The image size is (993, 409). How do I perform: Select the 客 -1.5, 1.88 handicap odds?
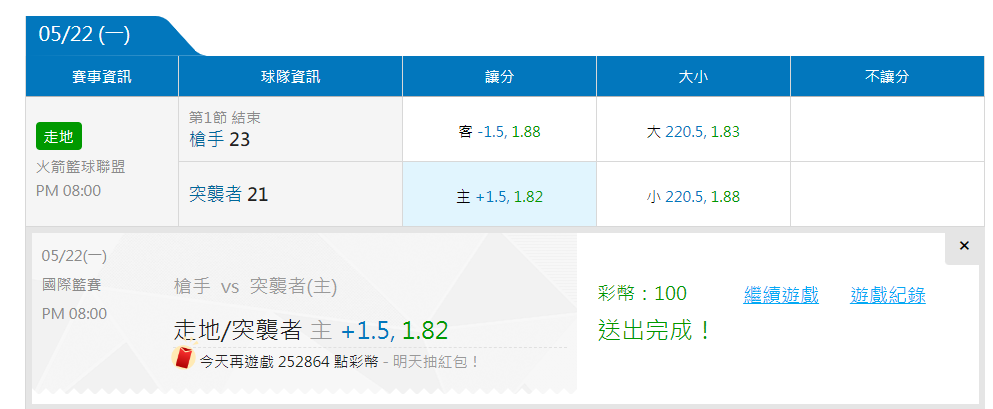(x=499, y=130)
